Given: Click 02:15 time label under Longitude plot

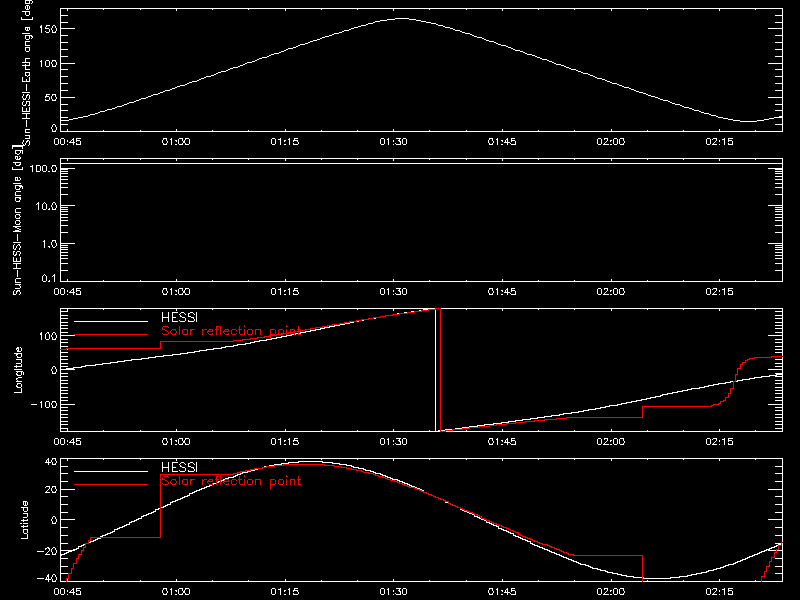Looking at the screenshot, I should (719, 442).
